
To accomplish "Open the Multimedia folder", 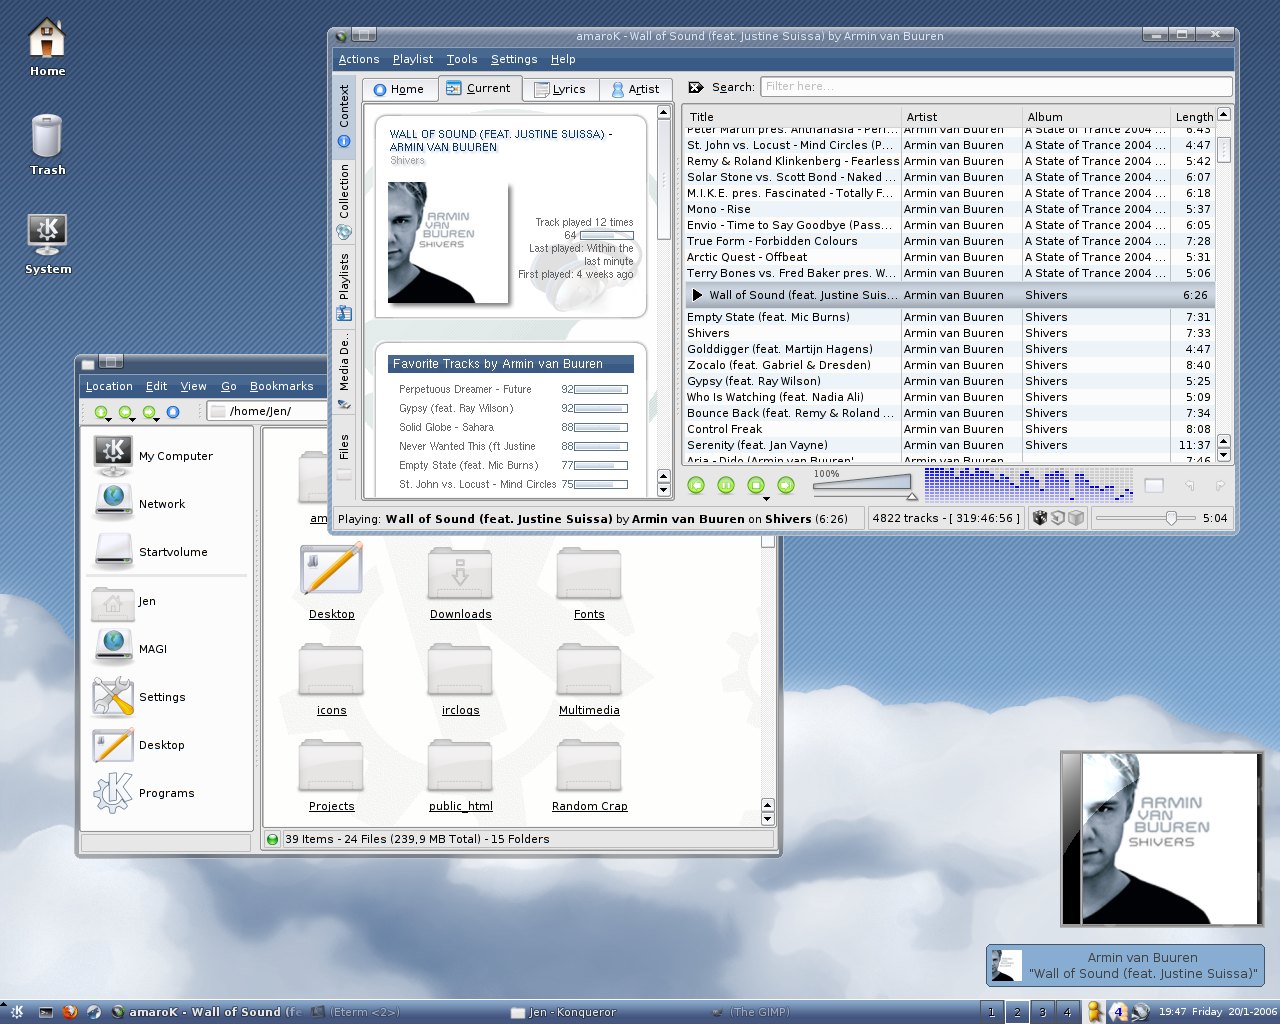I will pos(589,680).
